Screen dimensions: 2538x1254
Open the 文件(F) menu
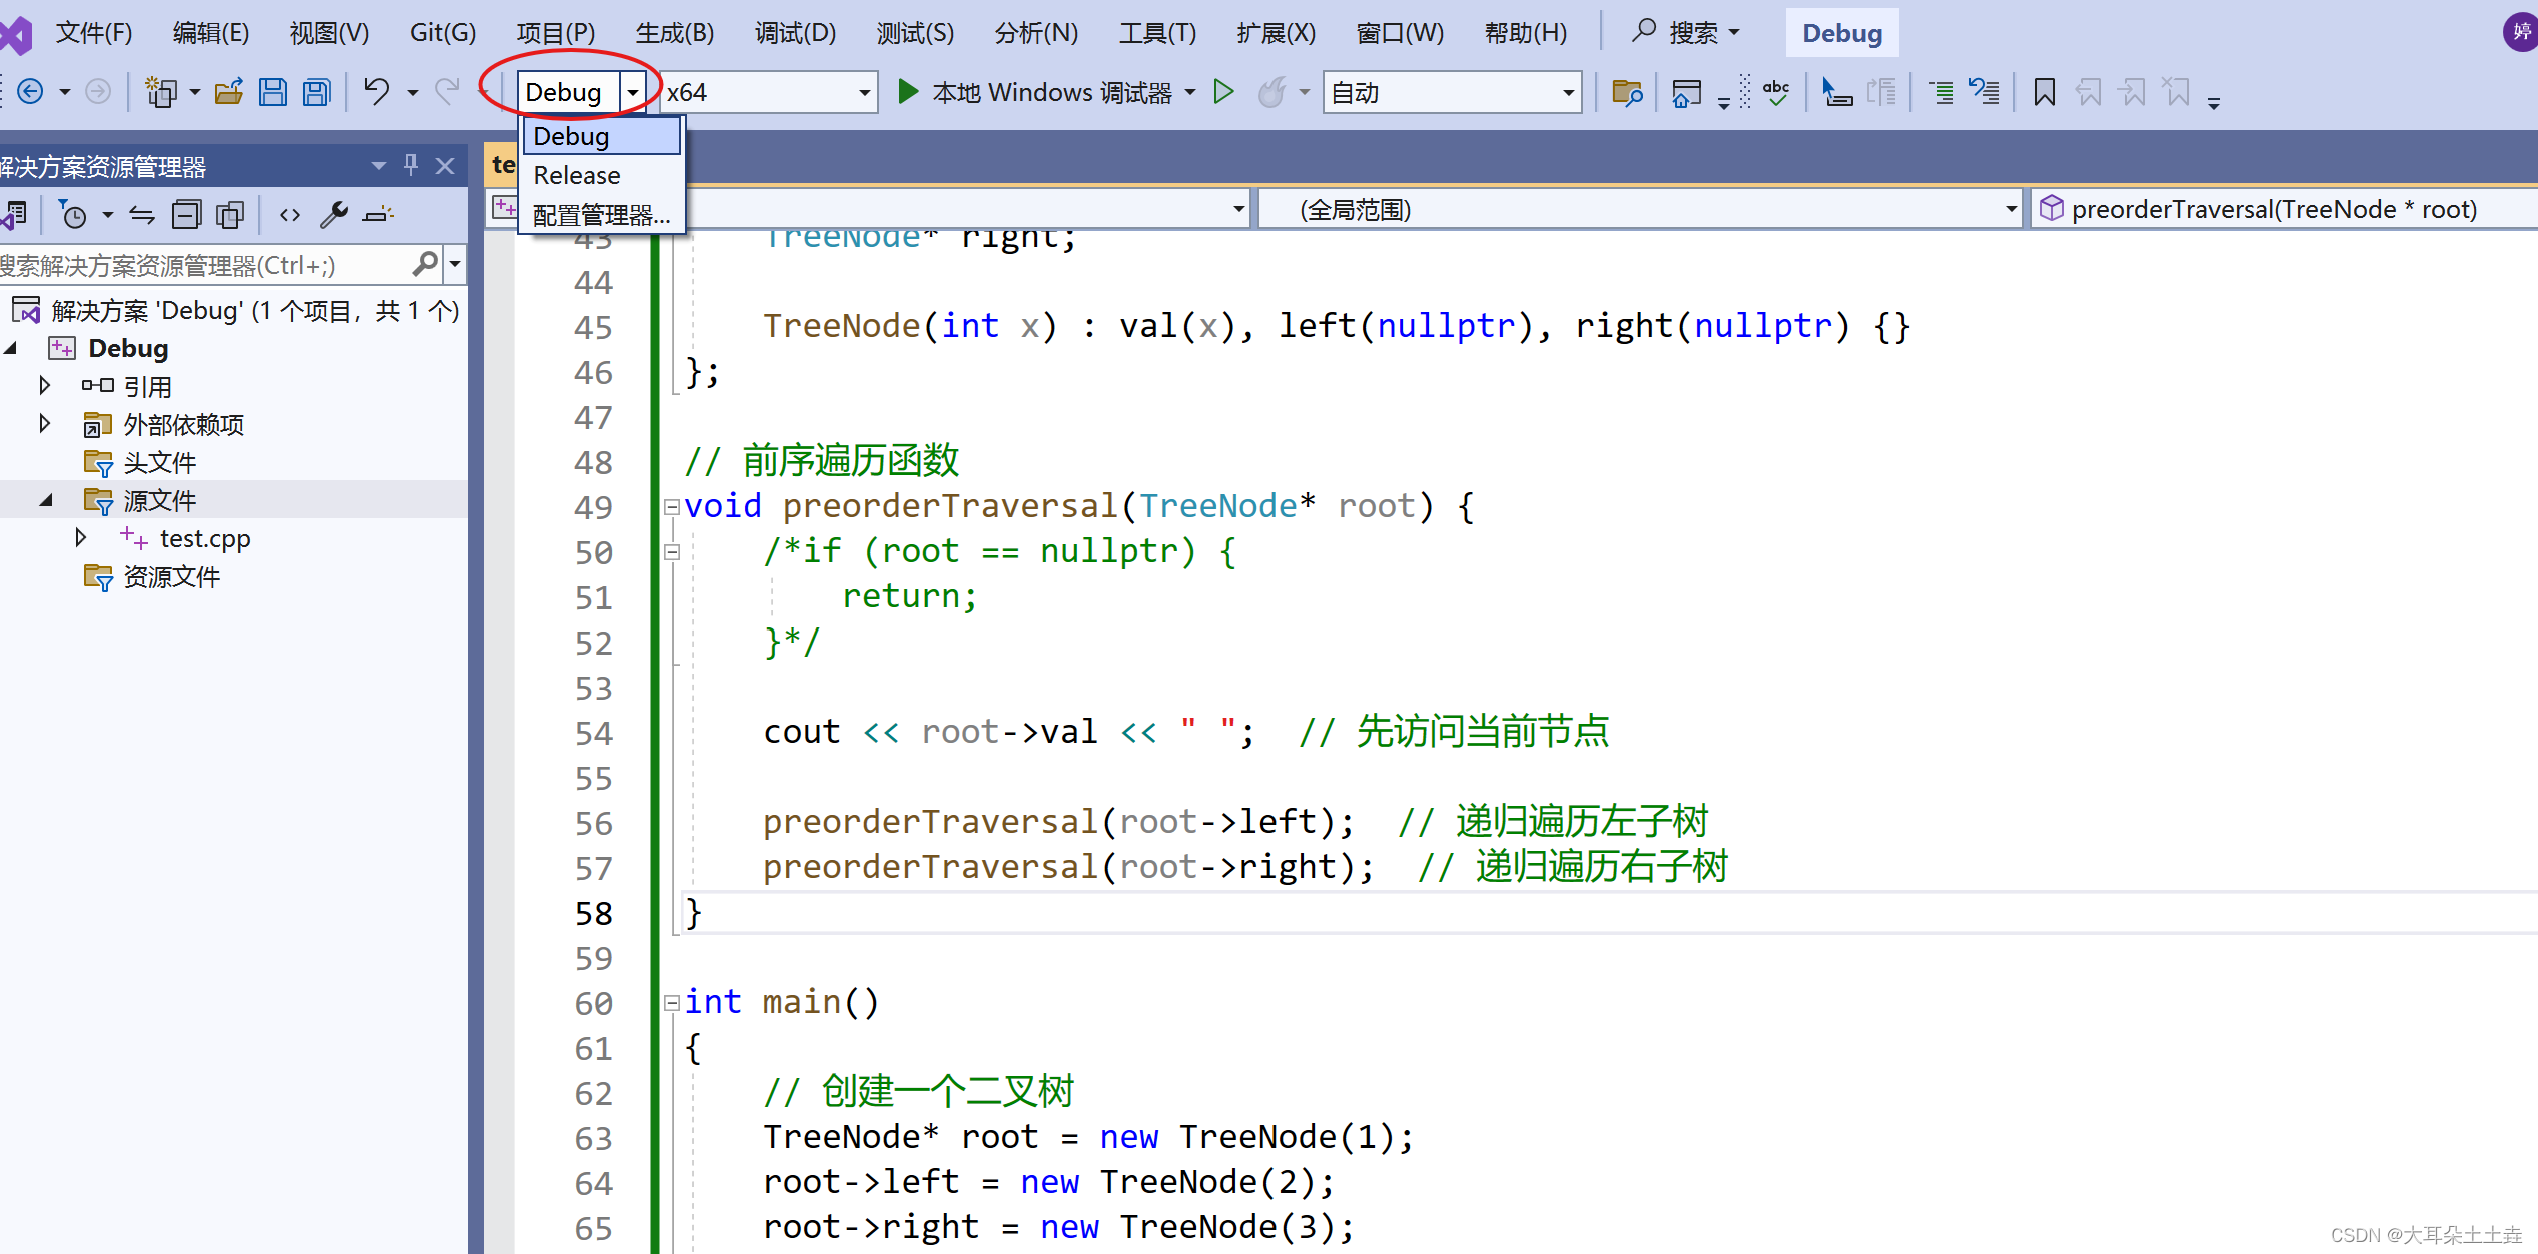coord(94,32)
